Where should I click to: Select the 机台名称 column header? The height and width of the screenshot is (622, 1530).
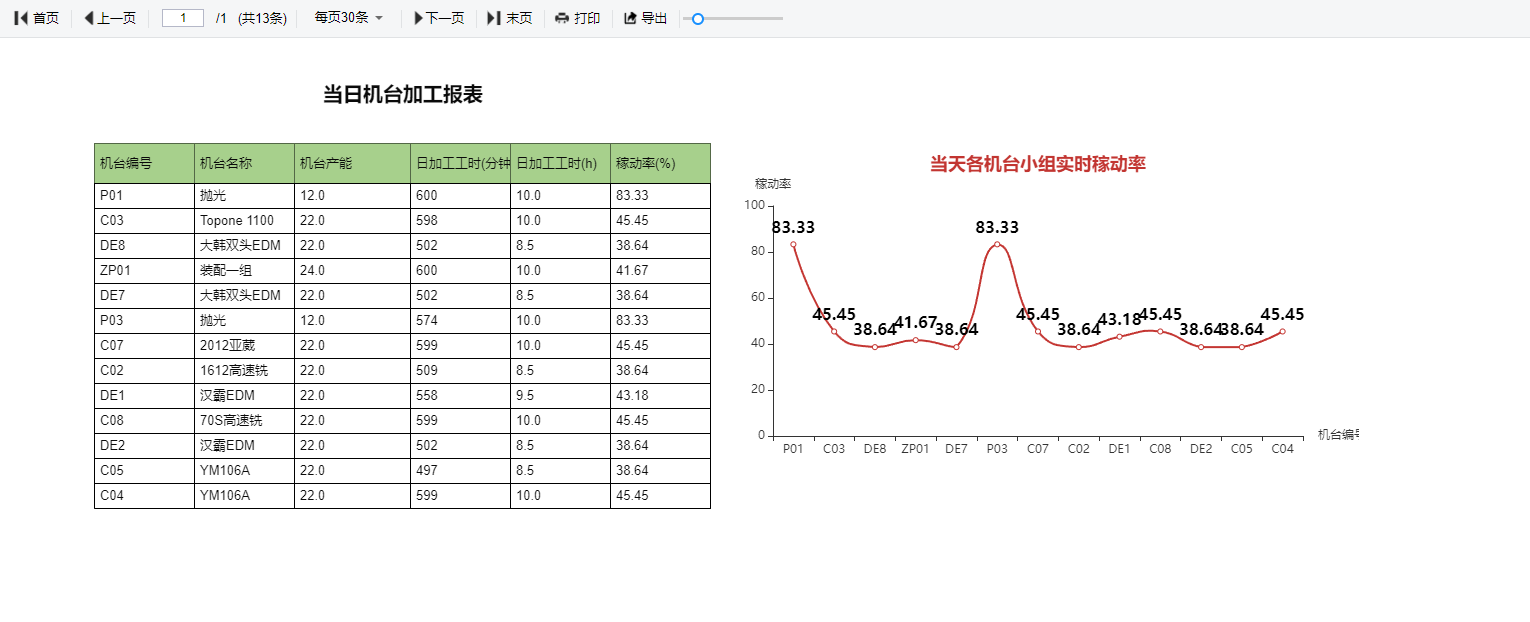pos(245,163)
